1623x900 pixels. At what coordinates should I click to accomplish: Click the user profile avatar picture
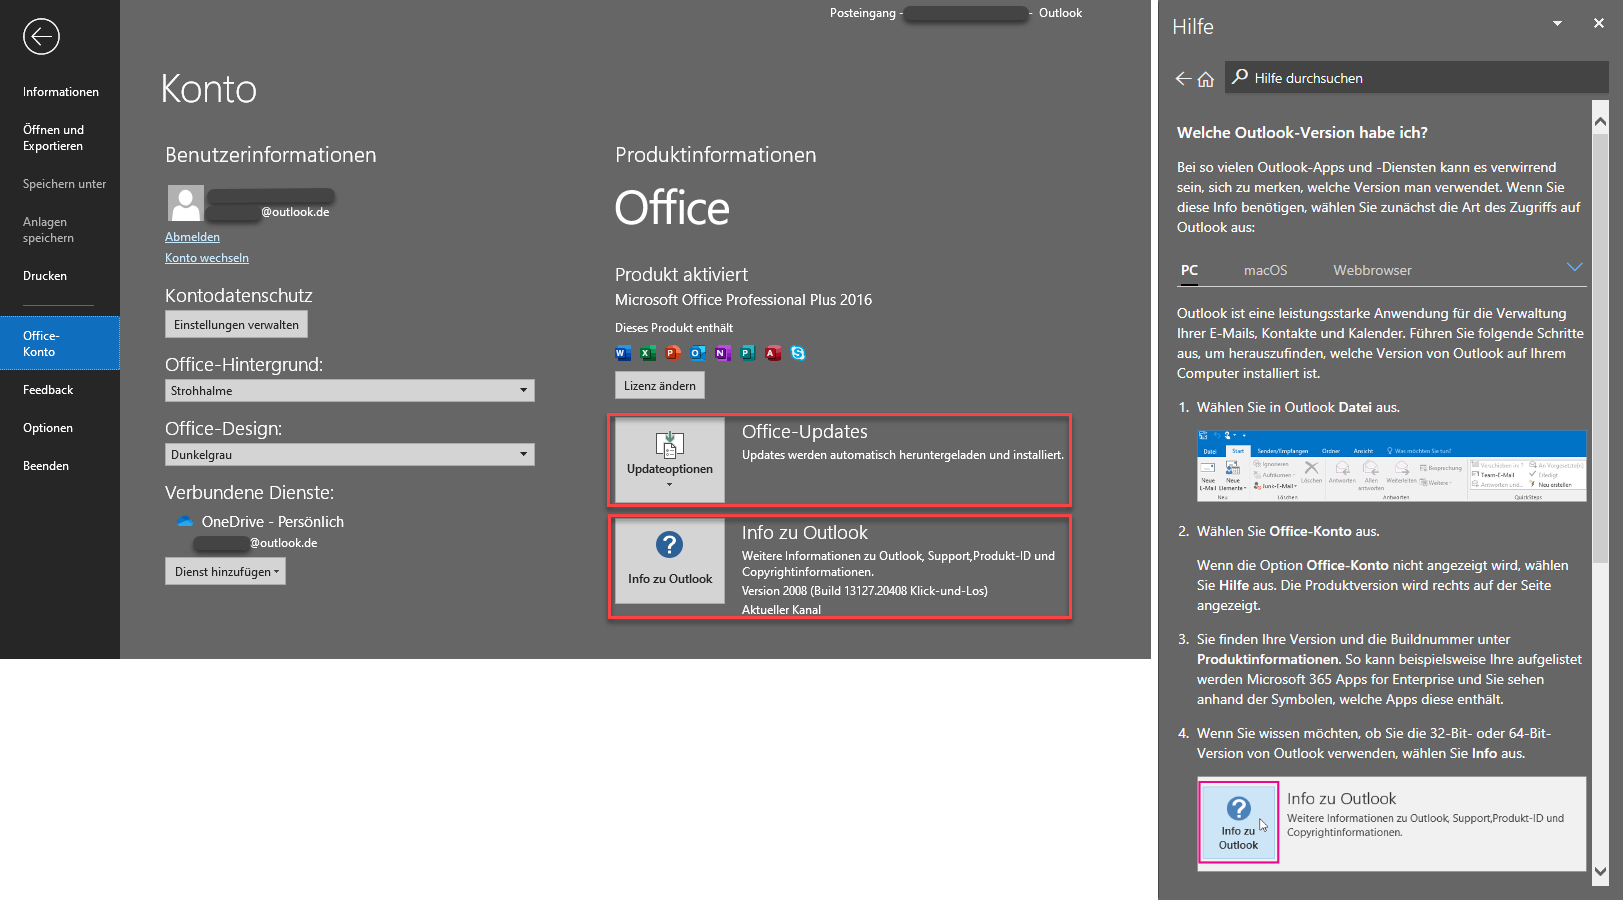click(x=185, y=203)
